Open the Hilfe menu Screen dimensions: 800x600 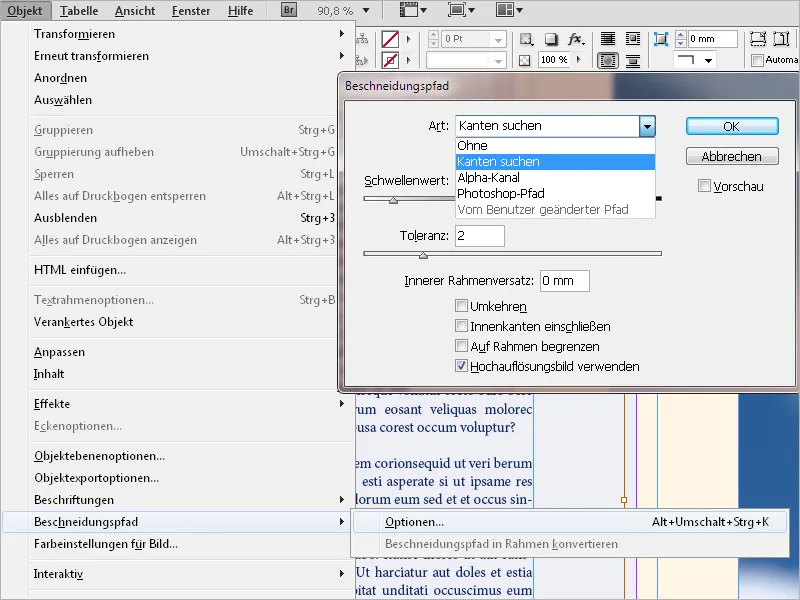tap(240, 10)
